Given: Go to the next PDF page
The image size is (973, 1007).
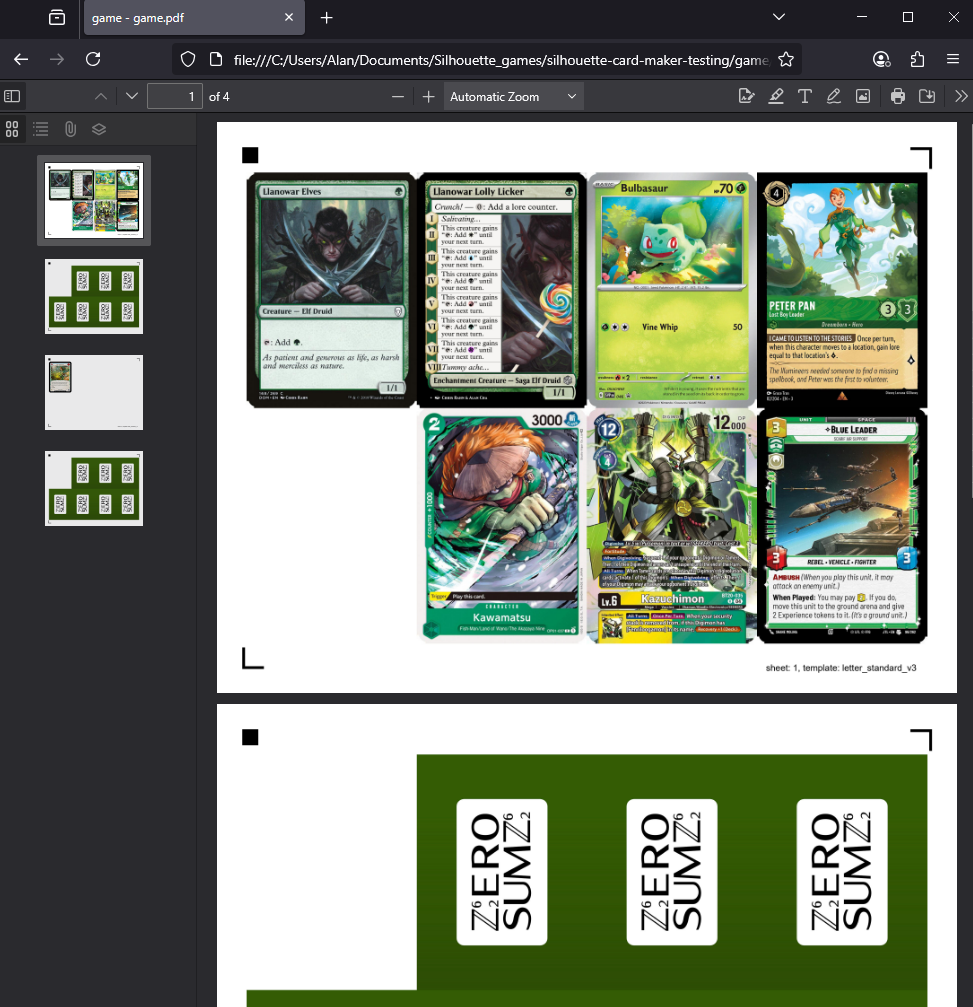Looking at the screenshot, I should pyautogui.click(x=132, y=96).
